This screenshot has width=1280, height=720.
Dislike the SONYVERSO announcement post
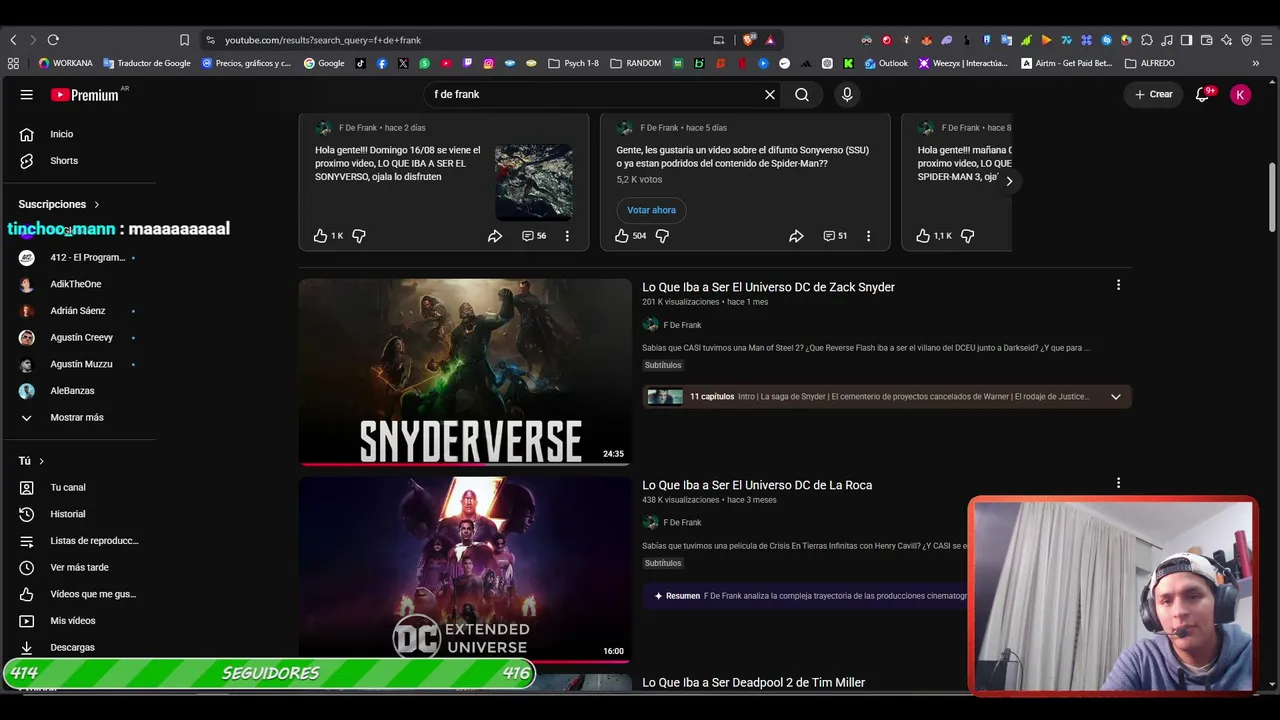coord(359,236)
